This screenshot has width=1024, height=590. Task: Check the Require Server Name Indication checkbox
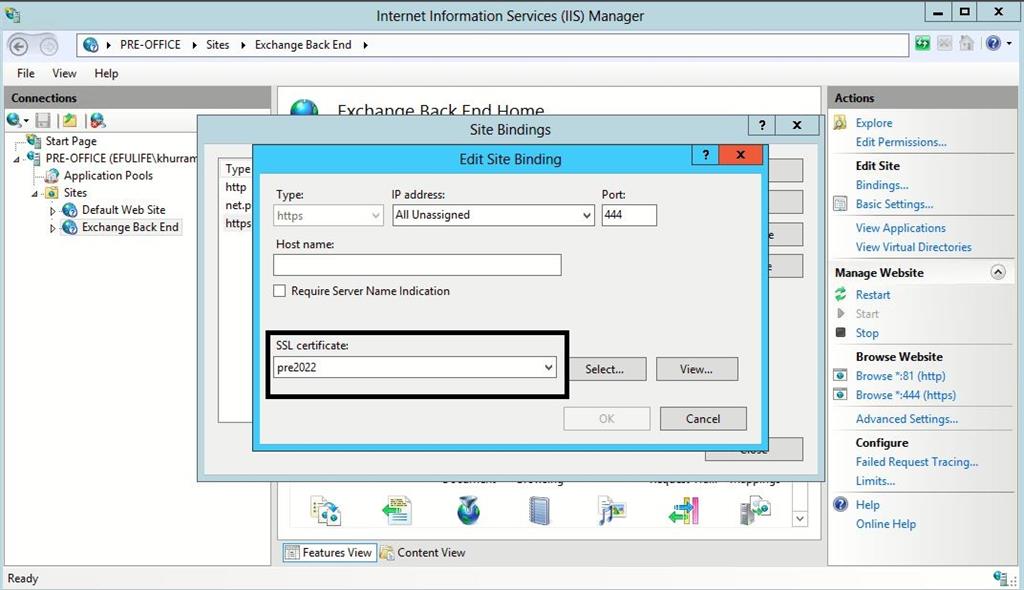tap(279, 291)
